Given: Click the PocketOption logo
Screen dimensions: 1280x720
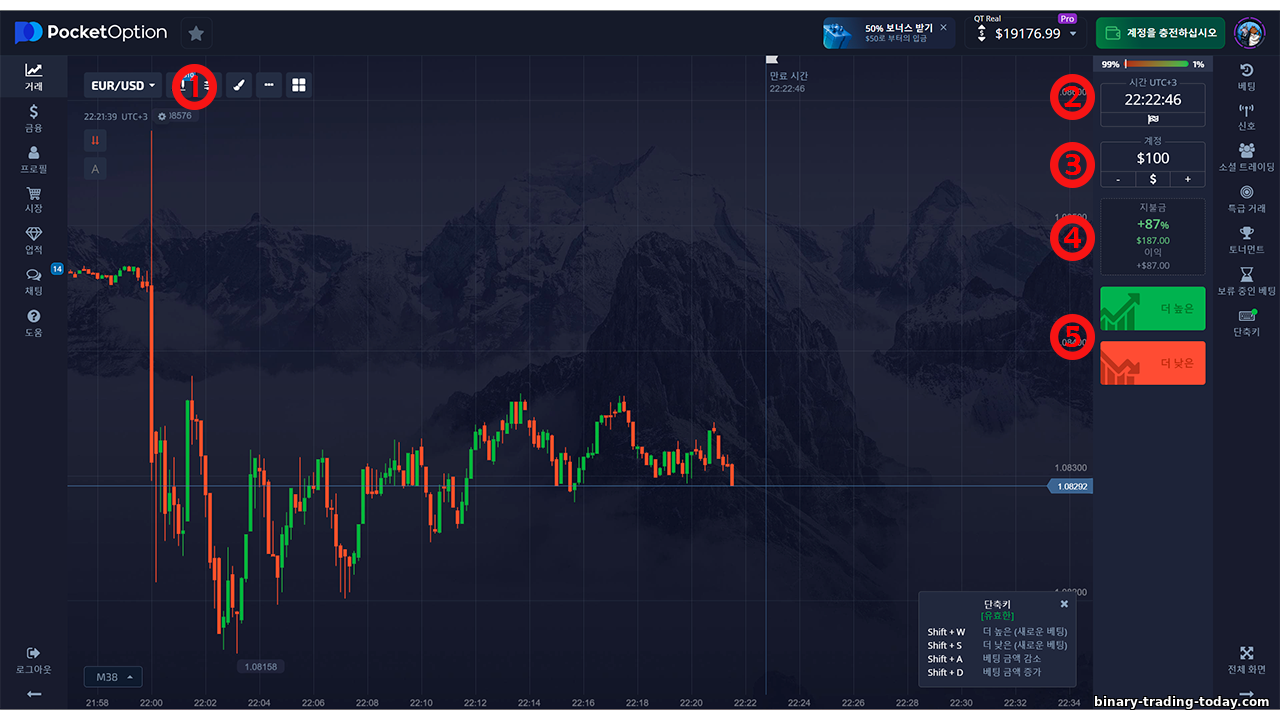Looking at the screenshot, I should coord(90,32).
